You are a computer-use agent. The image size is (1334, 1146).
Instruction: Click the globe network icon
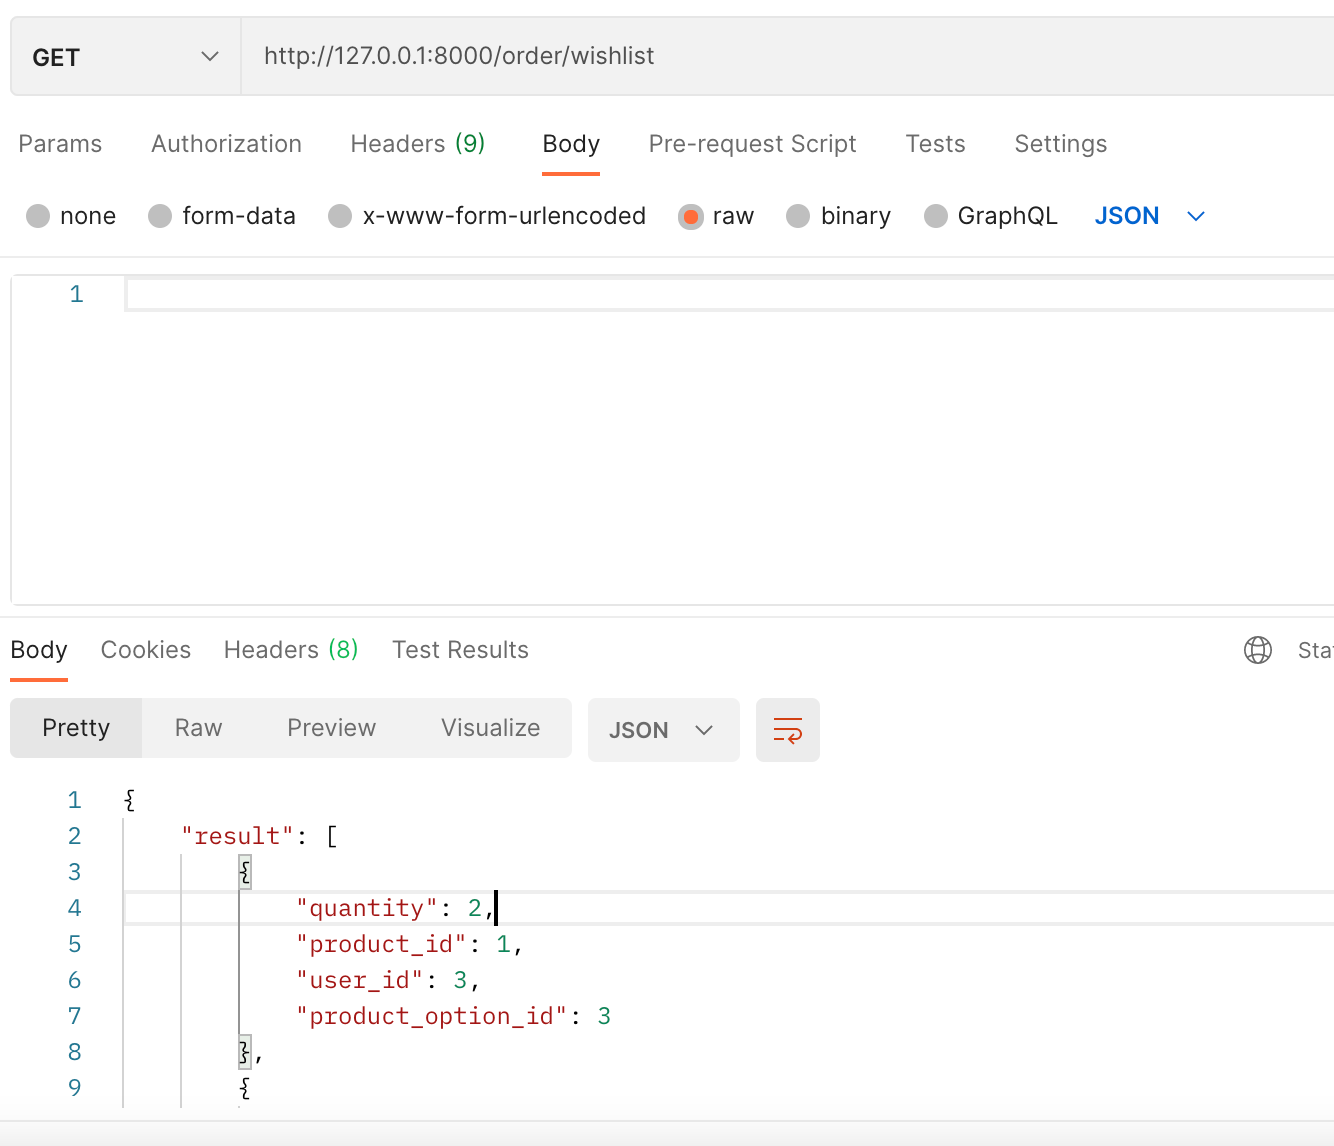coord(1257,650)
